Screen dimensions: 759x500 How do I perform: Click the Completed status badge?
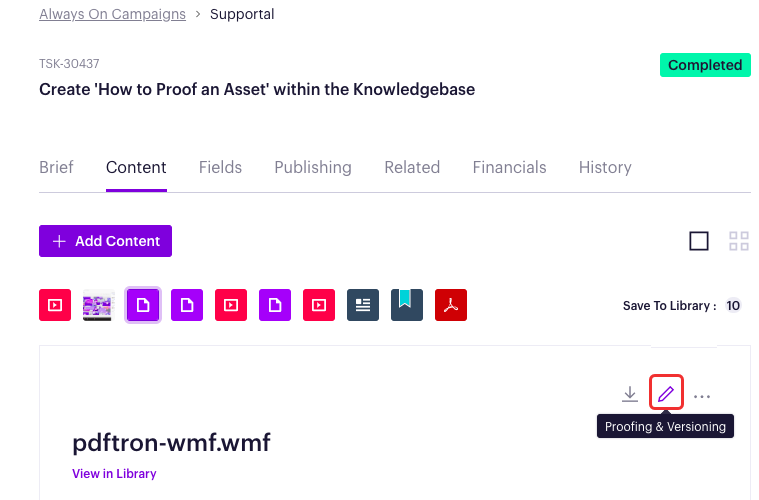tap(705, 65)
